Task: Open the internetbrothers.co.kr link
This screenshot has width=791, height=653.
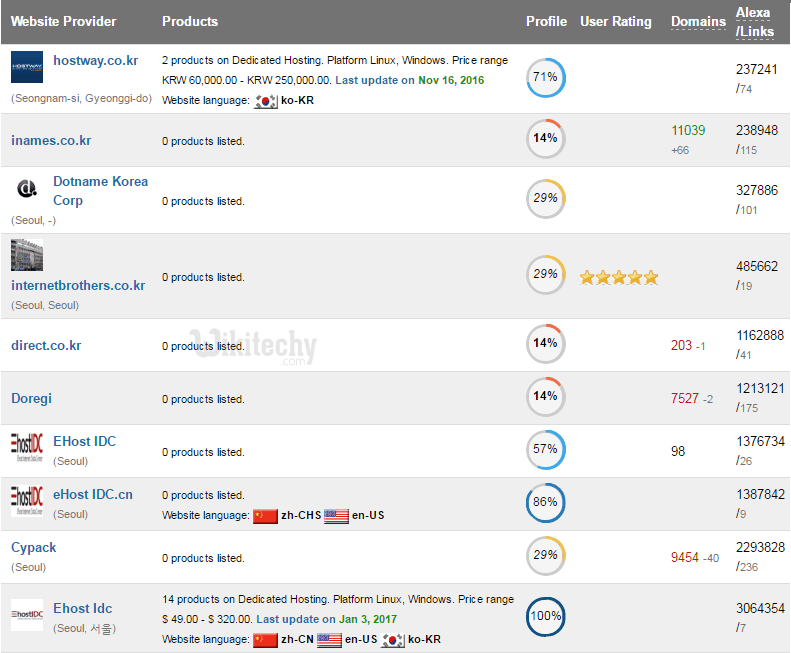Action: point(78,285)
